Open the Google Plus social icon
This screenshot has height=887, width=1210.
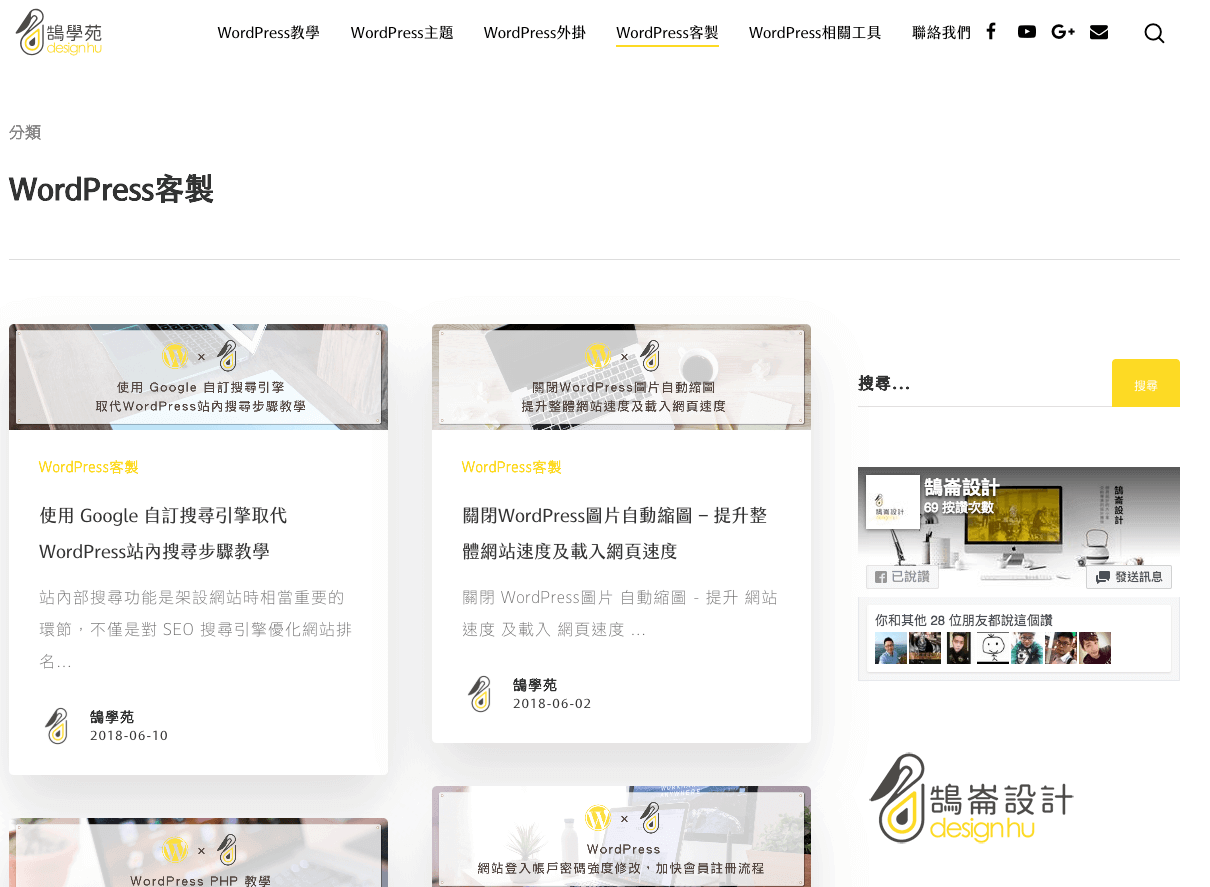click(x=1063, y=32)
